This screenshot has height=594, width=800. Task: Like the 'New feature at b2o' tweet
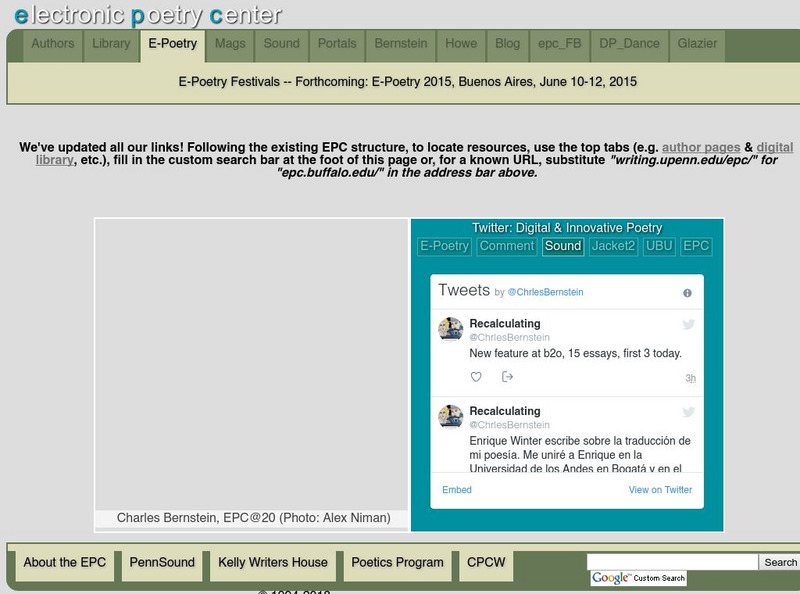pos(476,377)
